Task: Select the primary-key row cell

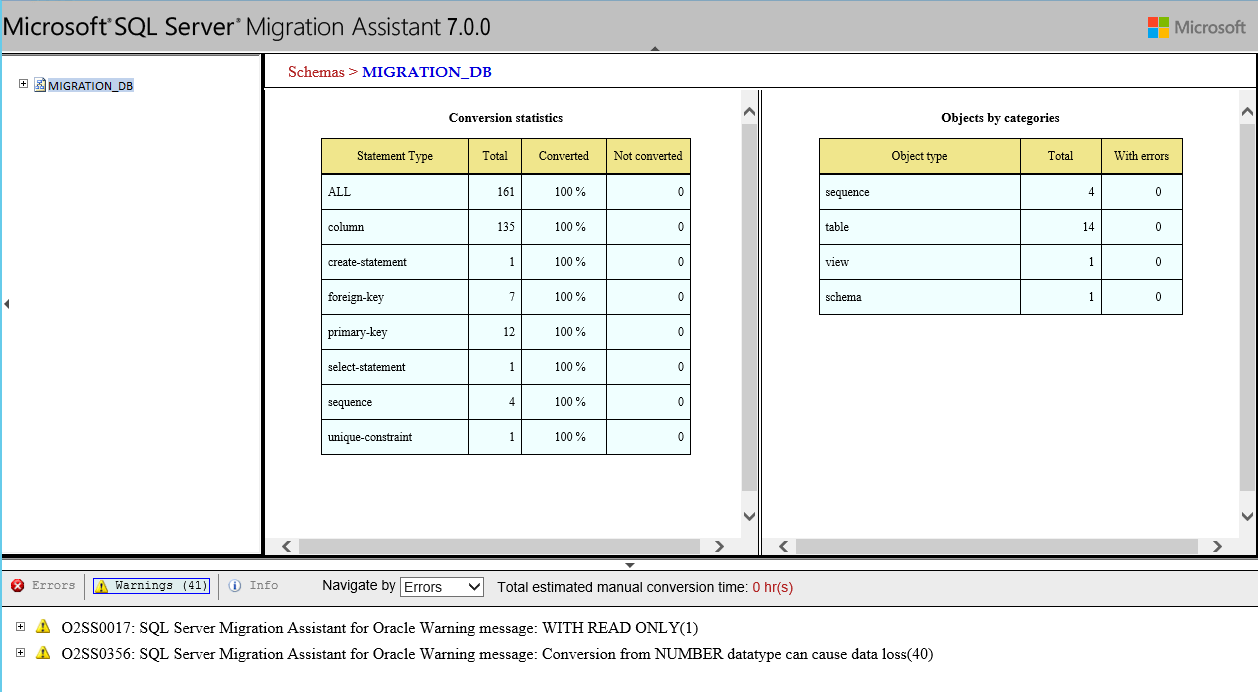Action: click(x=395, y=332)
